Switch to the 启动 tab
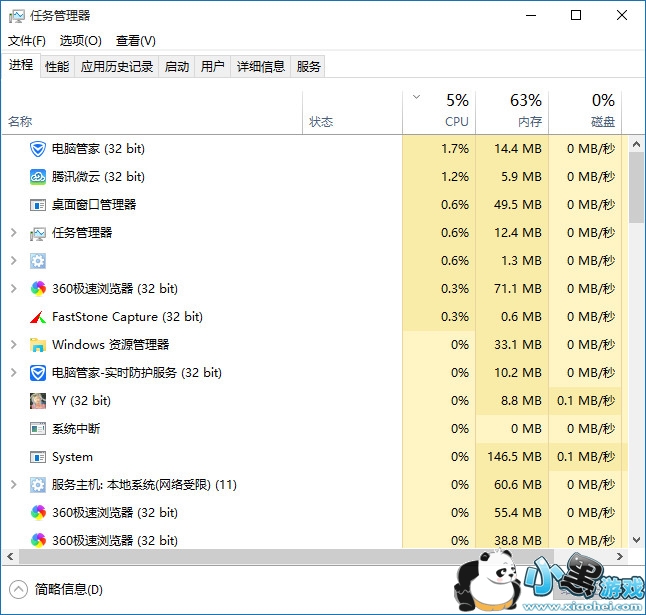The height and width of the screenshot is (615, 646). pyautogui.click(x=177, y=66)
